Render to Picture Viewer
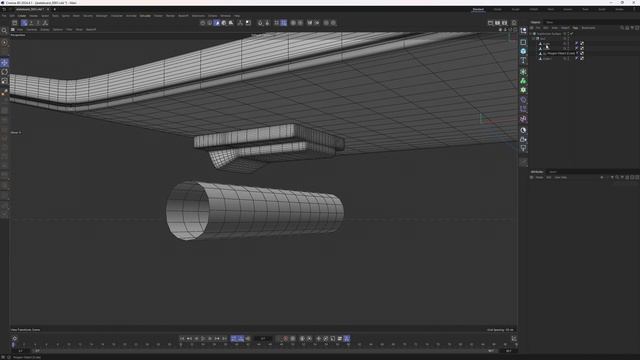Image resolution: width=640 pixels, height=360 pixels. tap(498, 23)
